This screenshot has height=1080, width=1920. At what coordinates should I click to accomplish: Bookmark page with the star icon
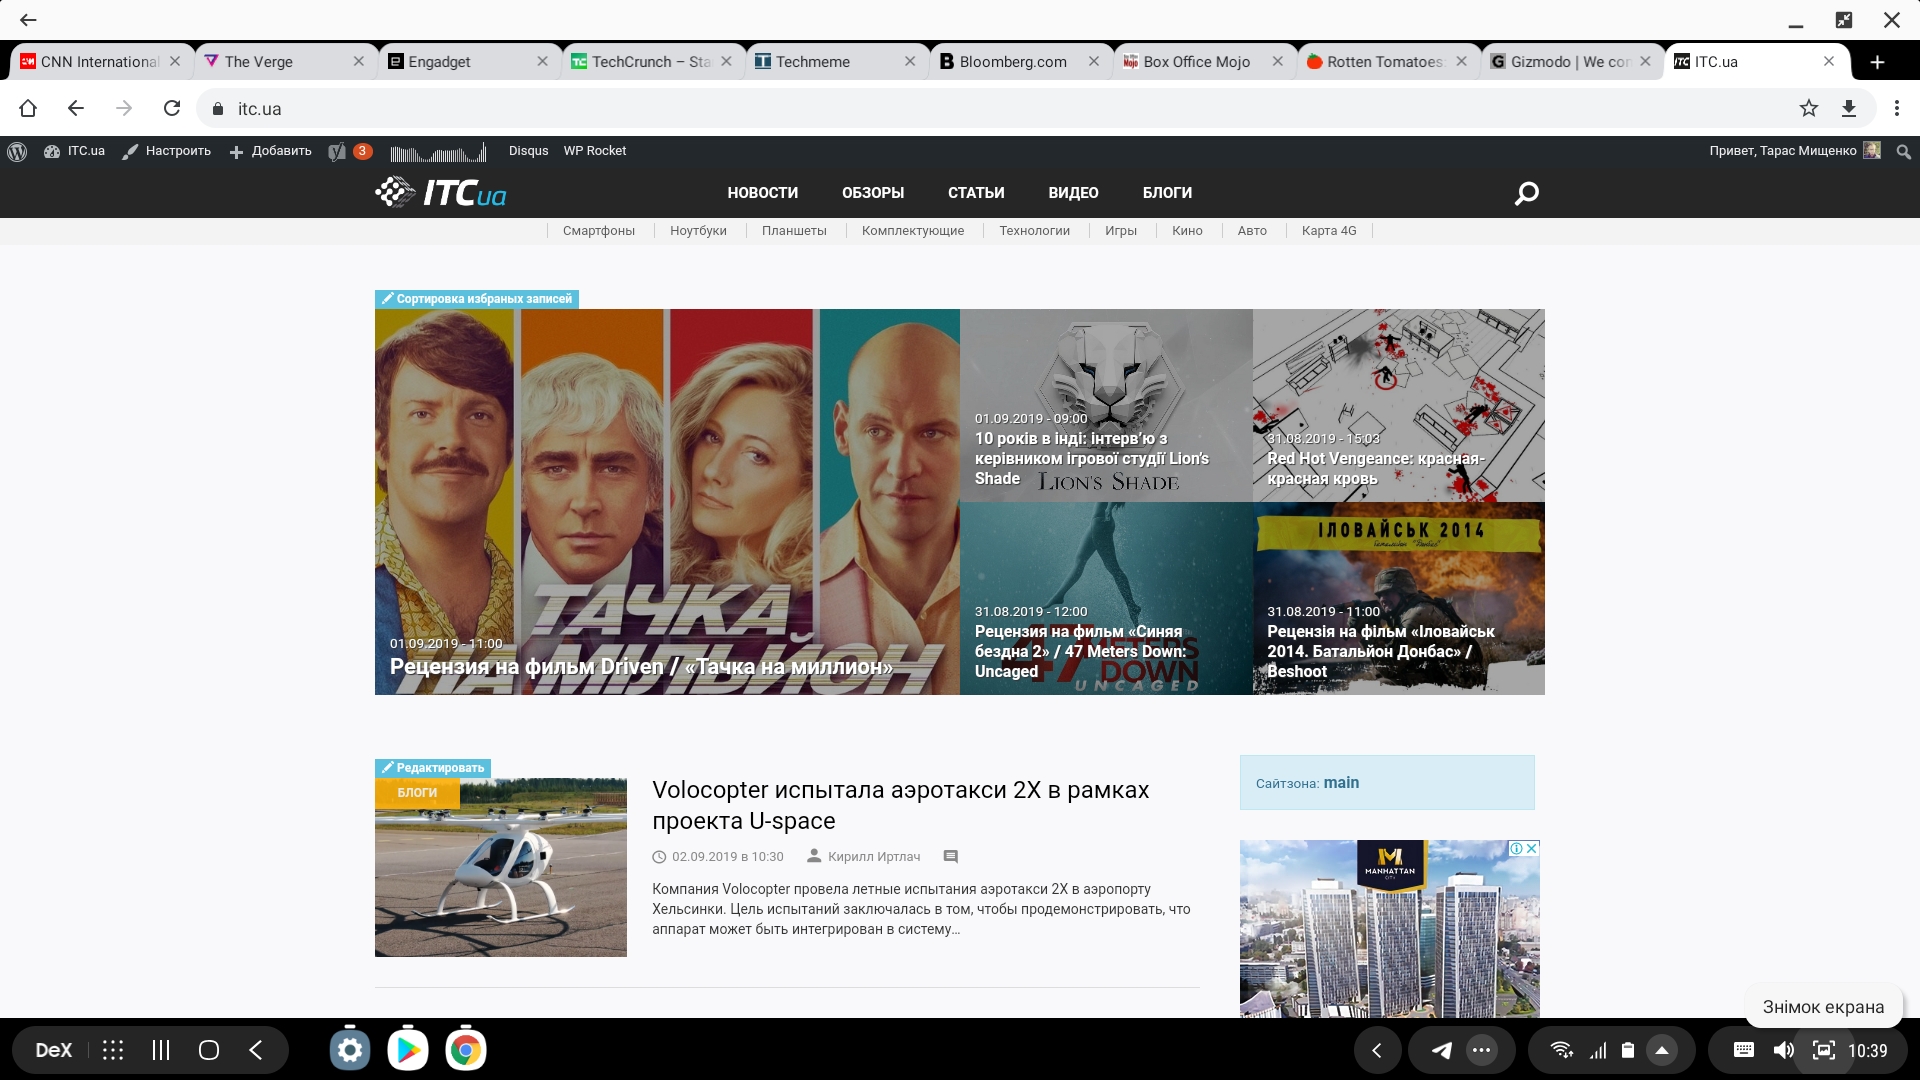coord(1809,108)
